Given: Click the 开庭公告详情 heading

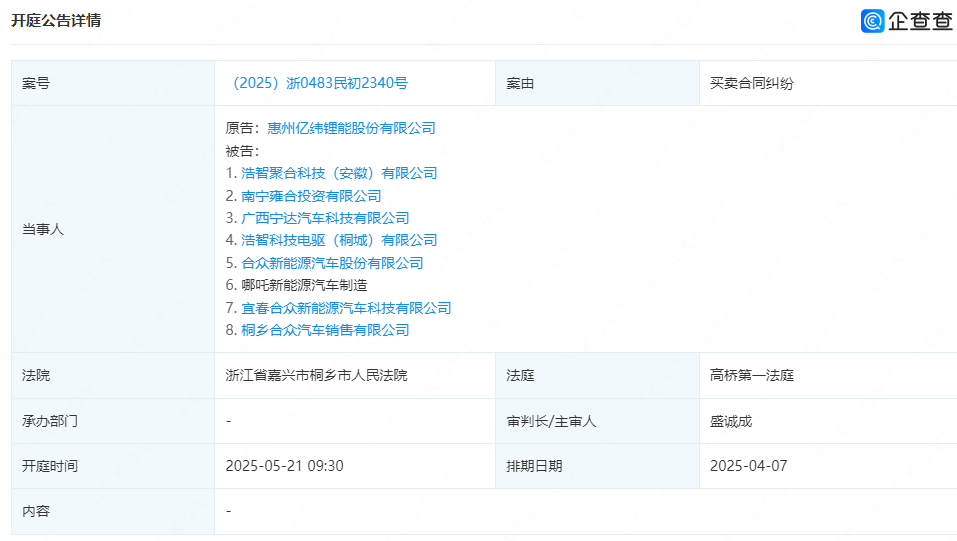Looking at the screenshot, I should pyautogui.click(x=56, y=21).
